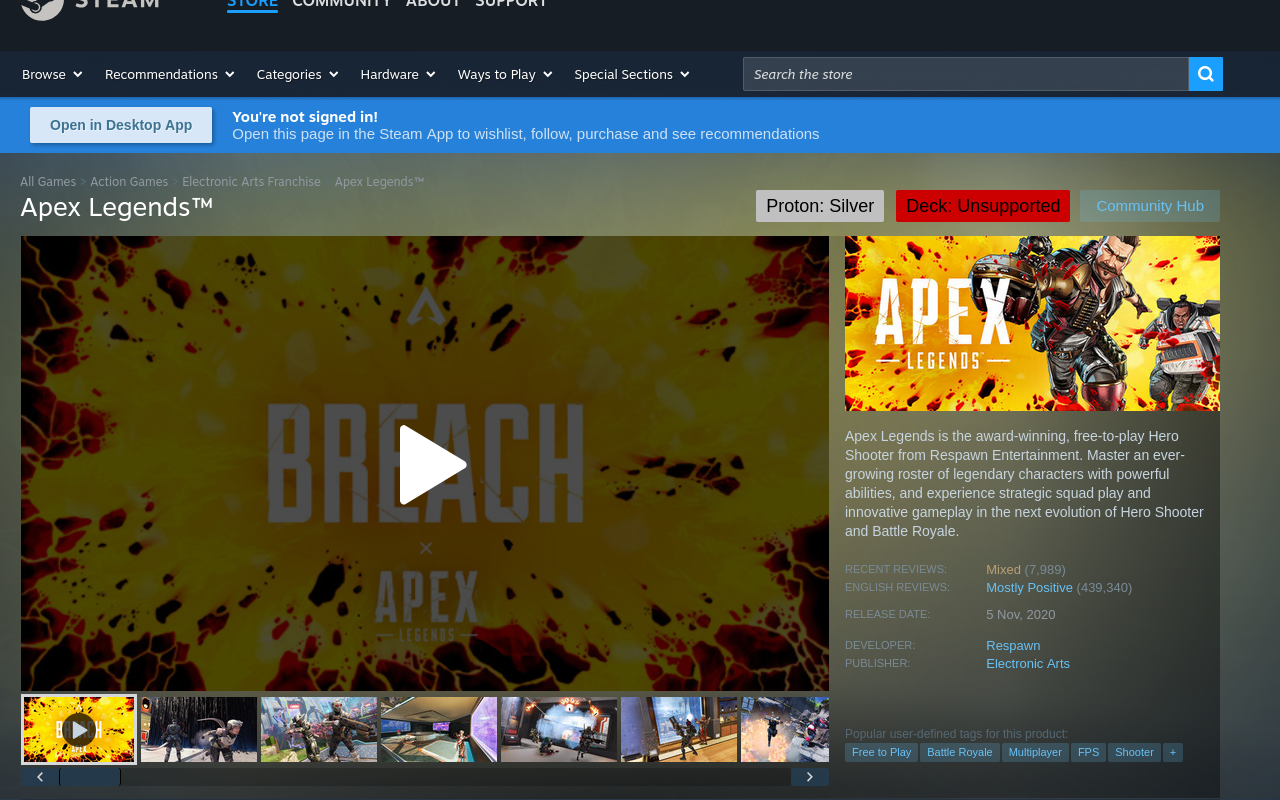Select the Multiplayer tag
Viewport: 1280px width, 800px height.
coord(1035,752)
